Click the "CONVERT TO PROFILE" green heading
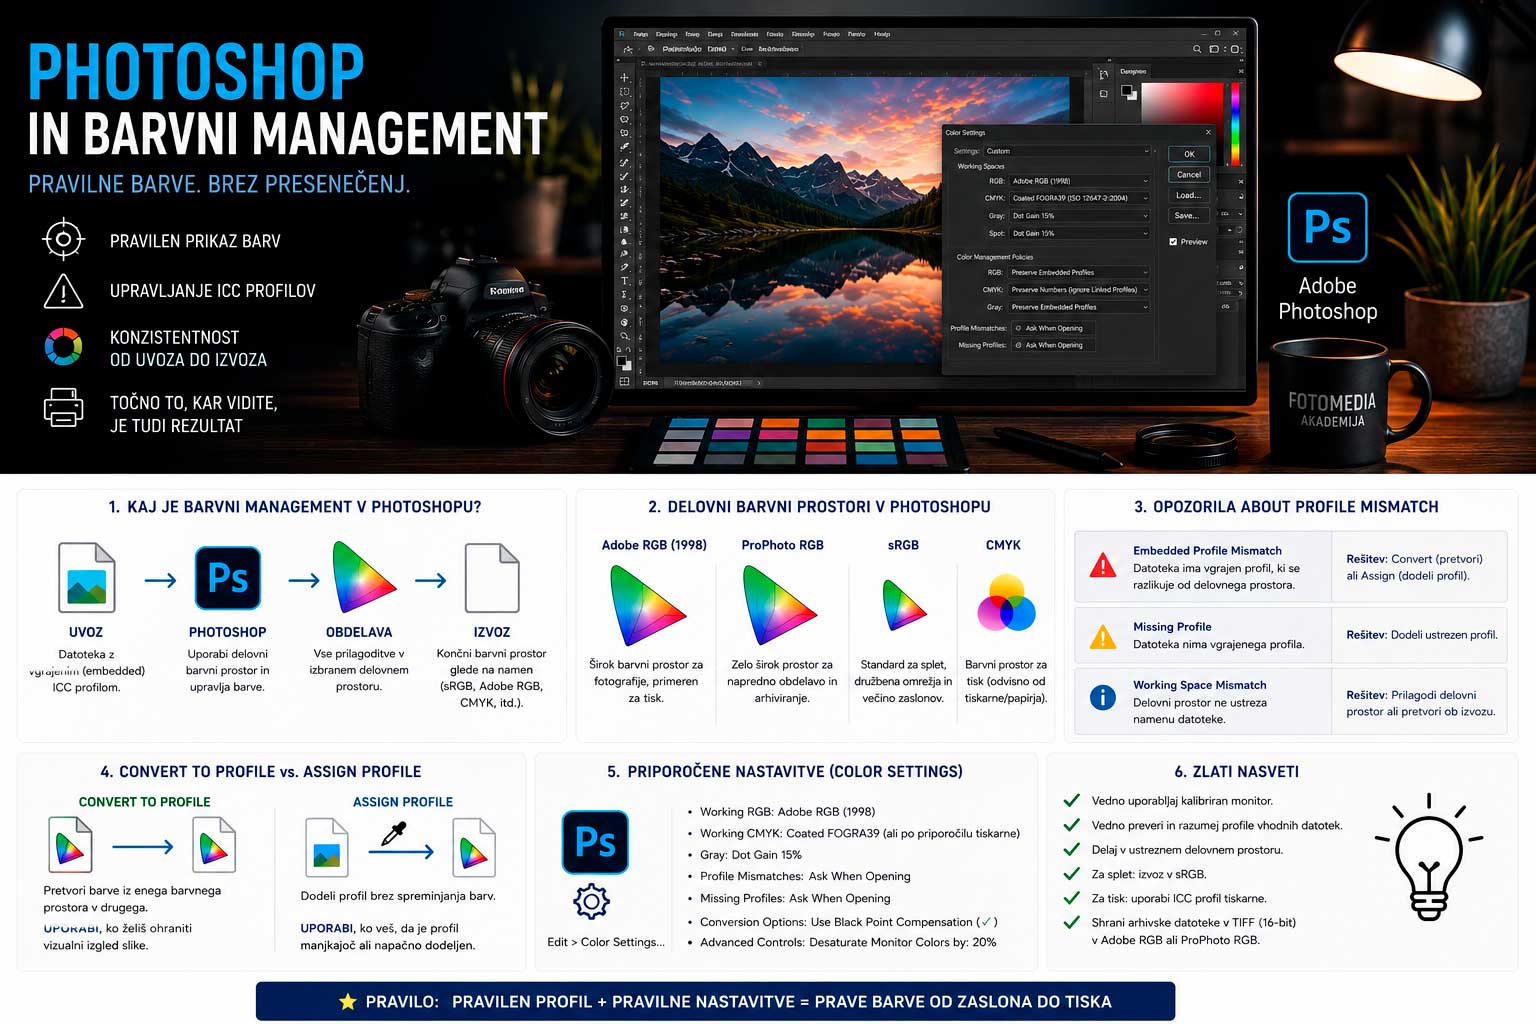Viewport: 1536px width, 1024px height. click(145, 802)
